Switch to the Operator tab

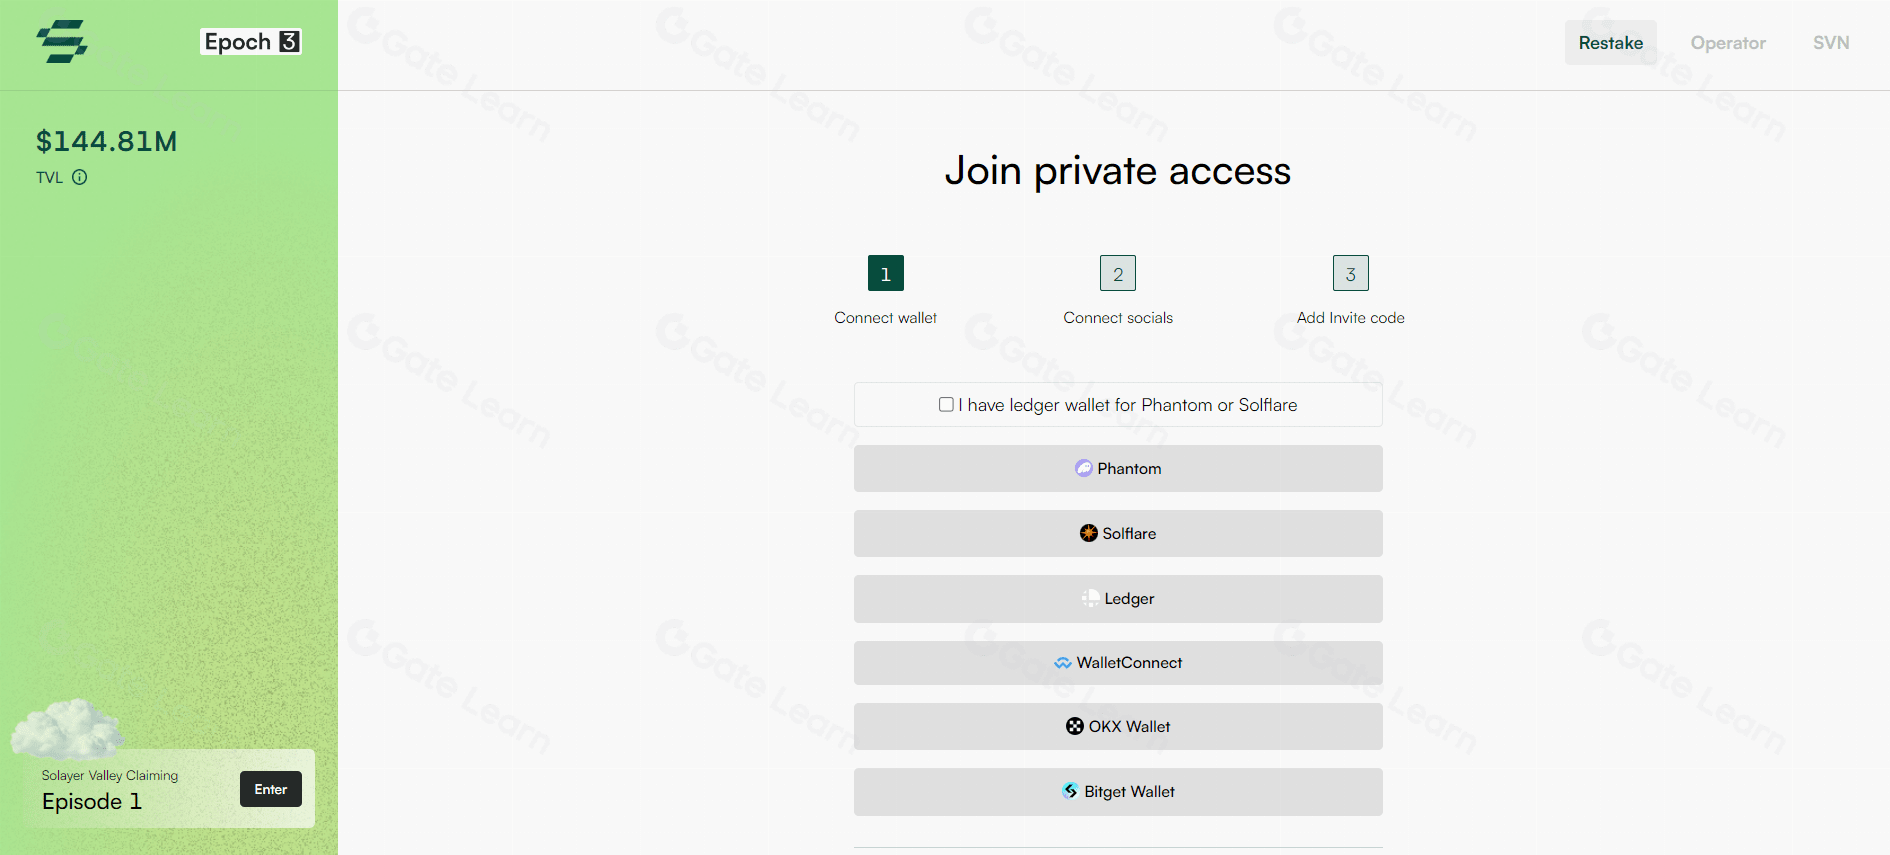click(1728, 43)
